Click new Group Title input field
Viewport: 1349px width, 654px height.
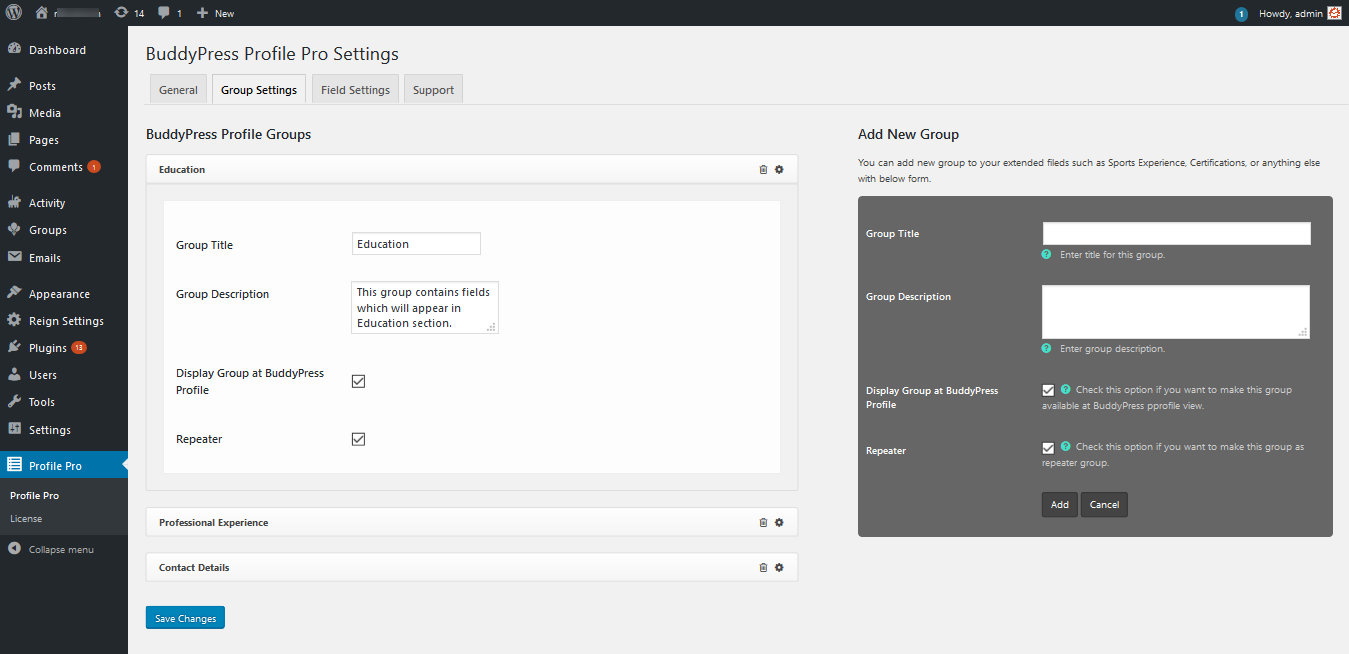click(1176, 233)
